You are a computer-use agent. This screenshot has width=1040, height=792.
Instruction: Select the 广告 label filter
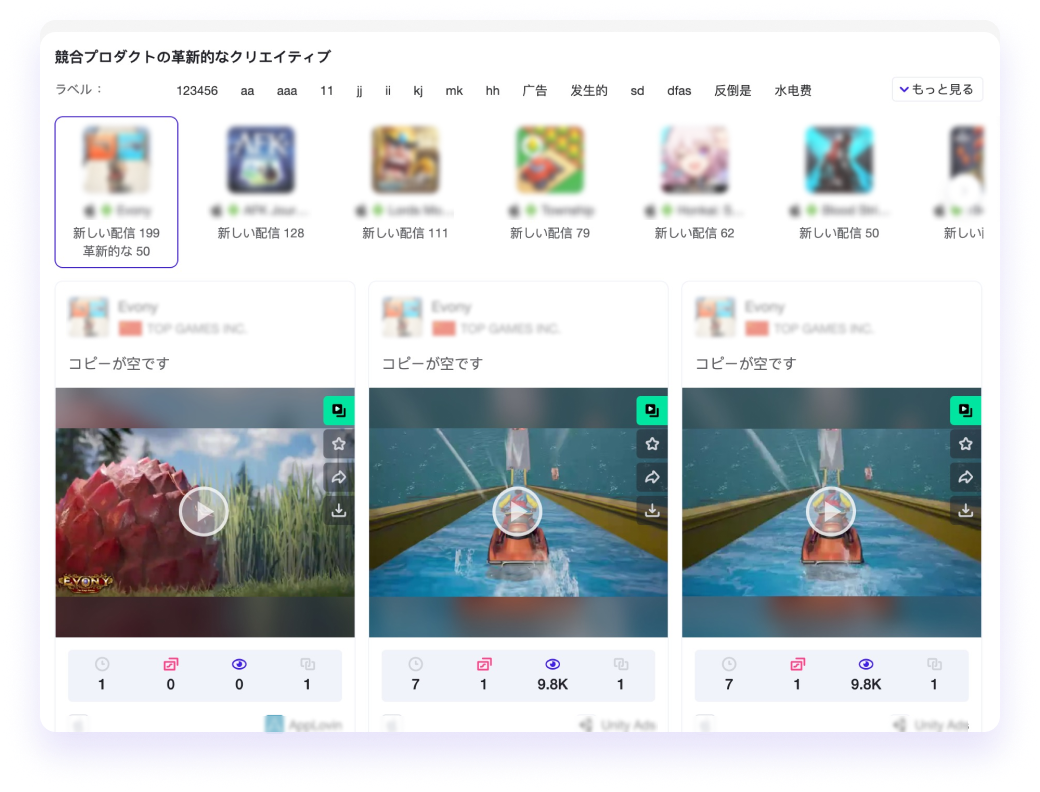pos(535,91)
